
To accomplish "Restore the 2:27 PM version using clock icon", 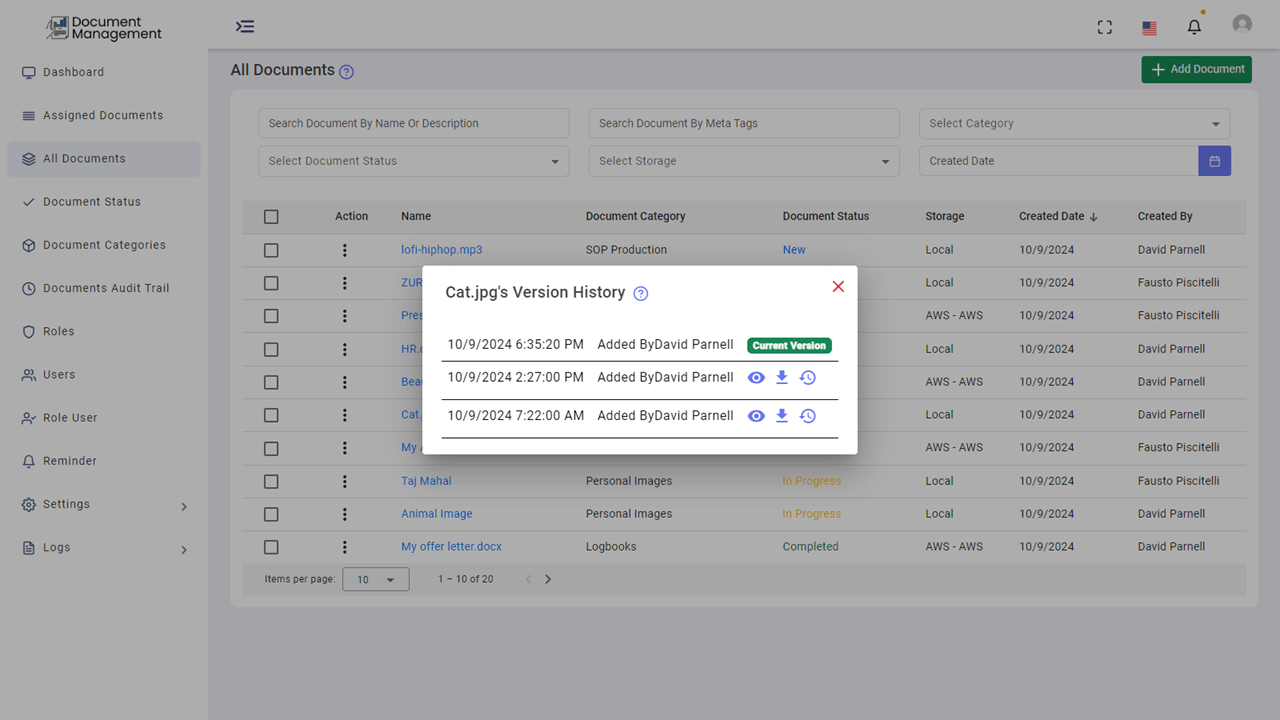I will 808,377.
